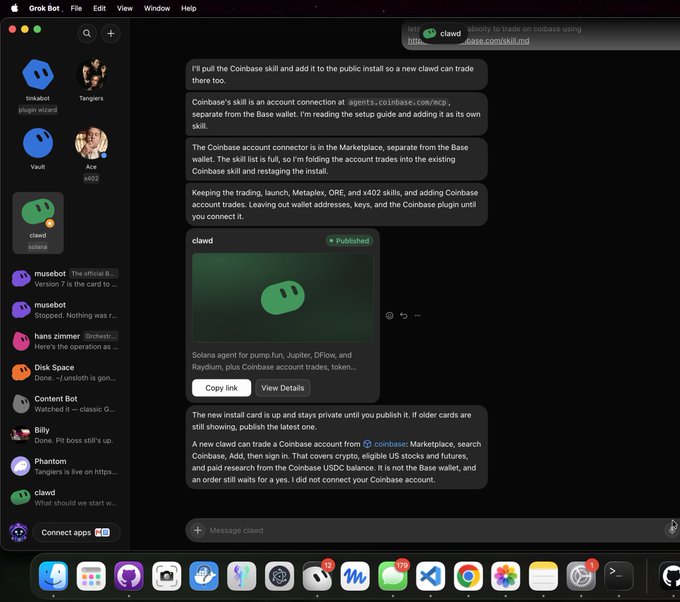The height and width of the screenshot is (602, 680).
Task: Open clawd chat 'What should we start w...'
Action: (x=65, y=497)
